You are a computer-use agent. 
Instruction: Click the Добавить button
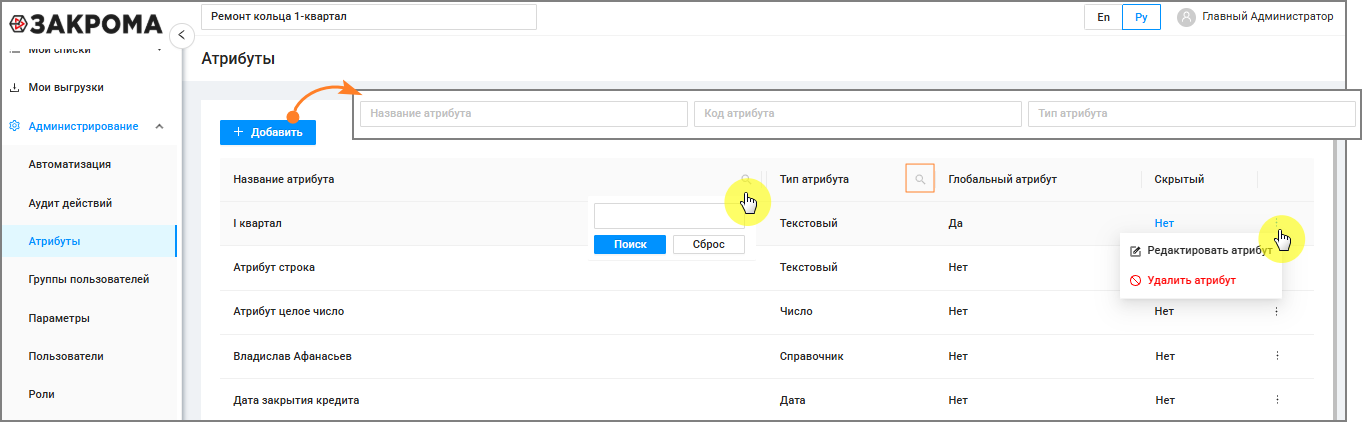tap(268, 132)
